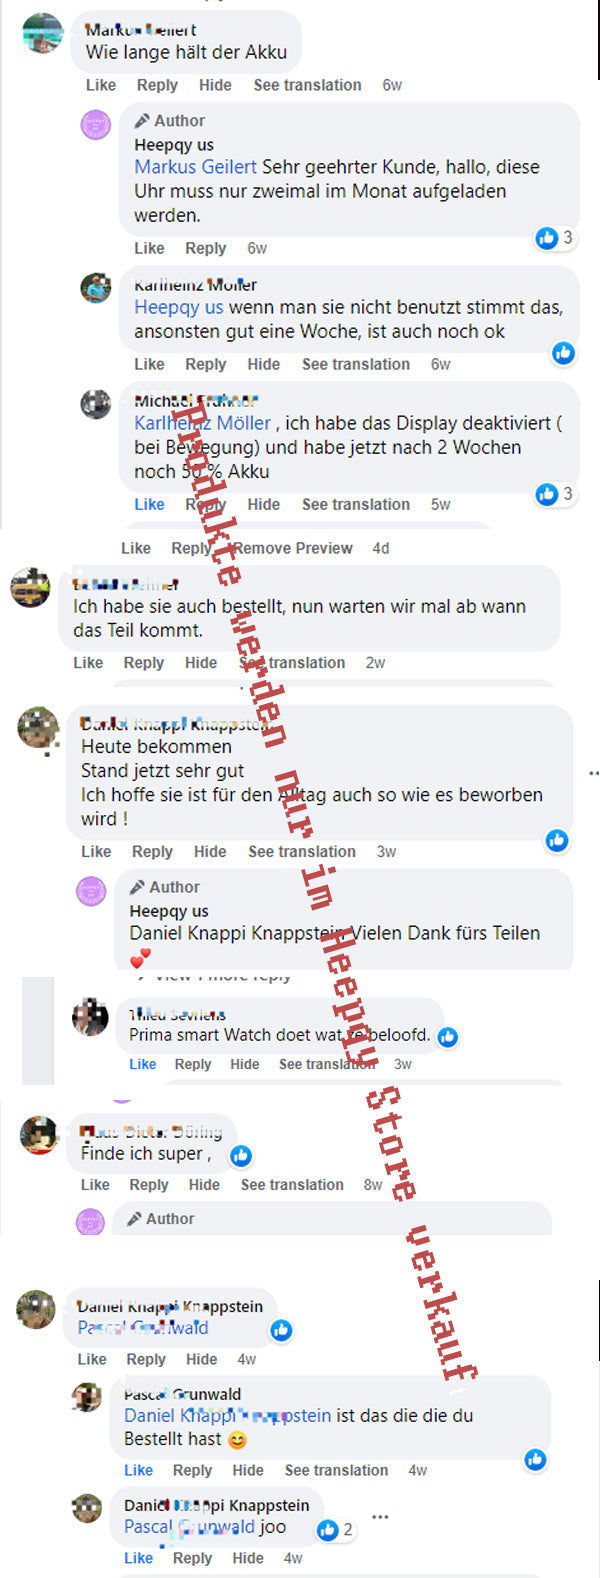Toggle Like on Michael's '2 Wochen' reply

pyautogui.click(x=150, y=504)
